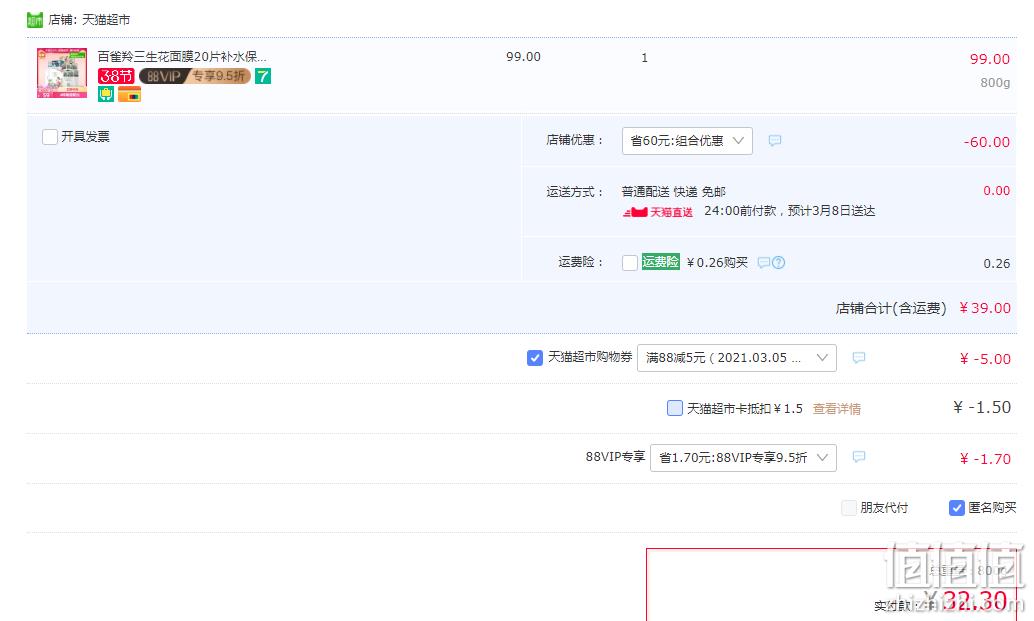1034x621 pixels.
Task: Click the quantity value 1 in the product row
Action: tap(644, 57)
